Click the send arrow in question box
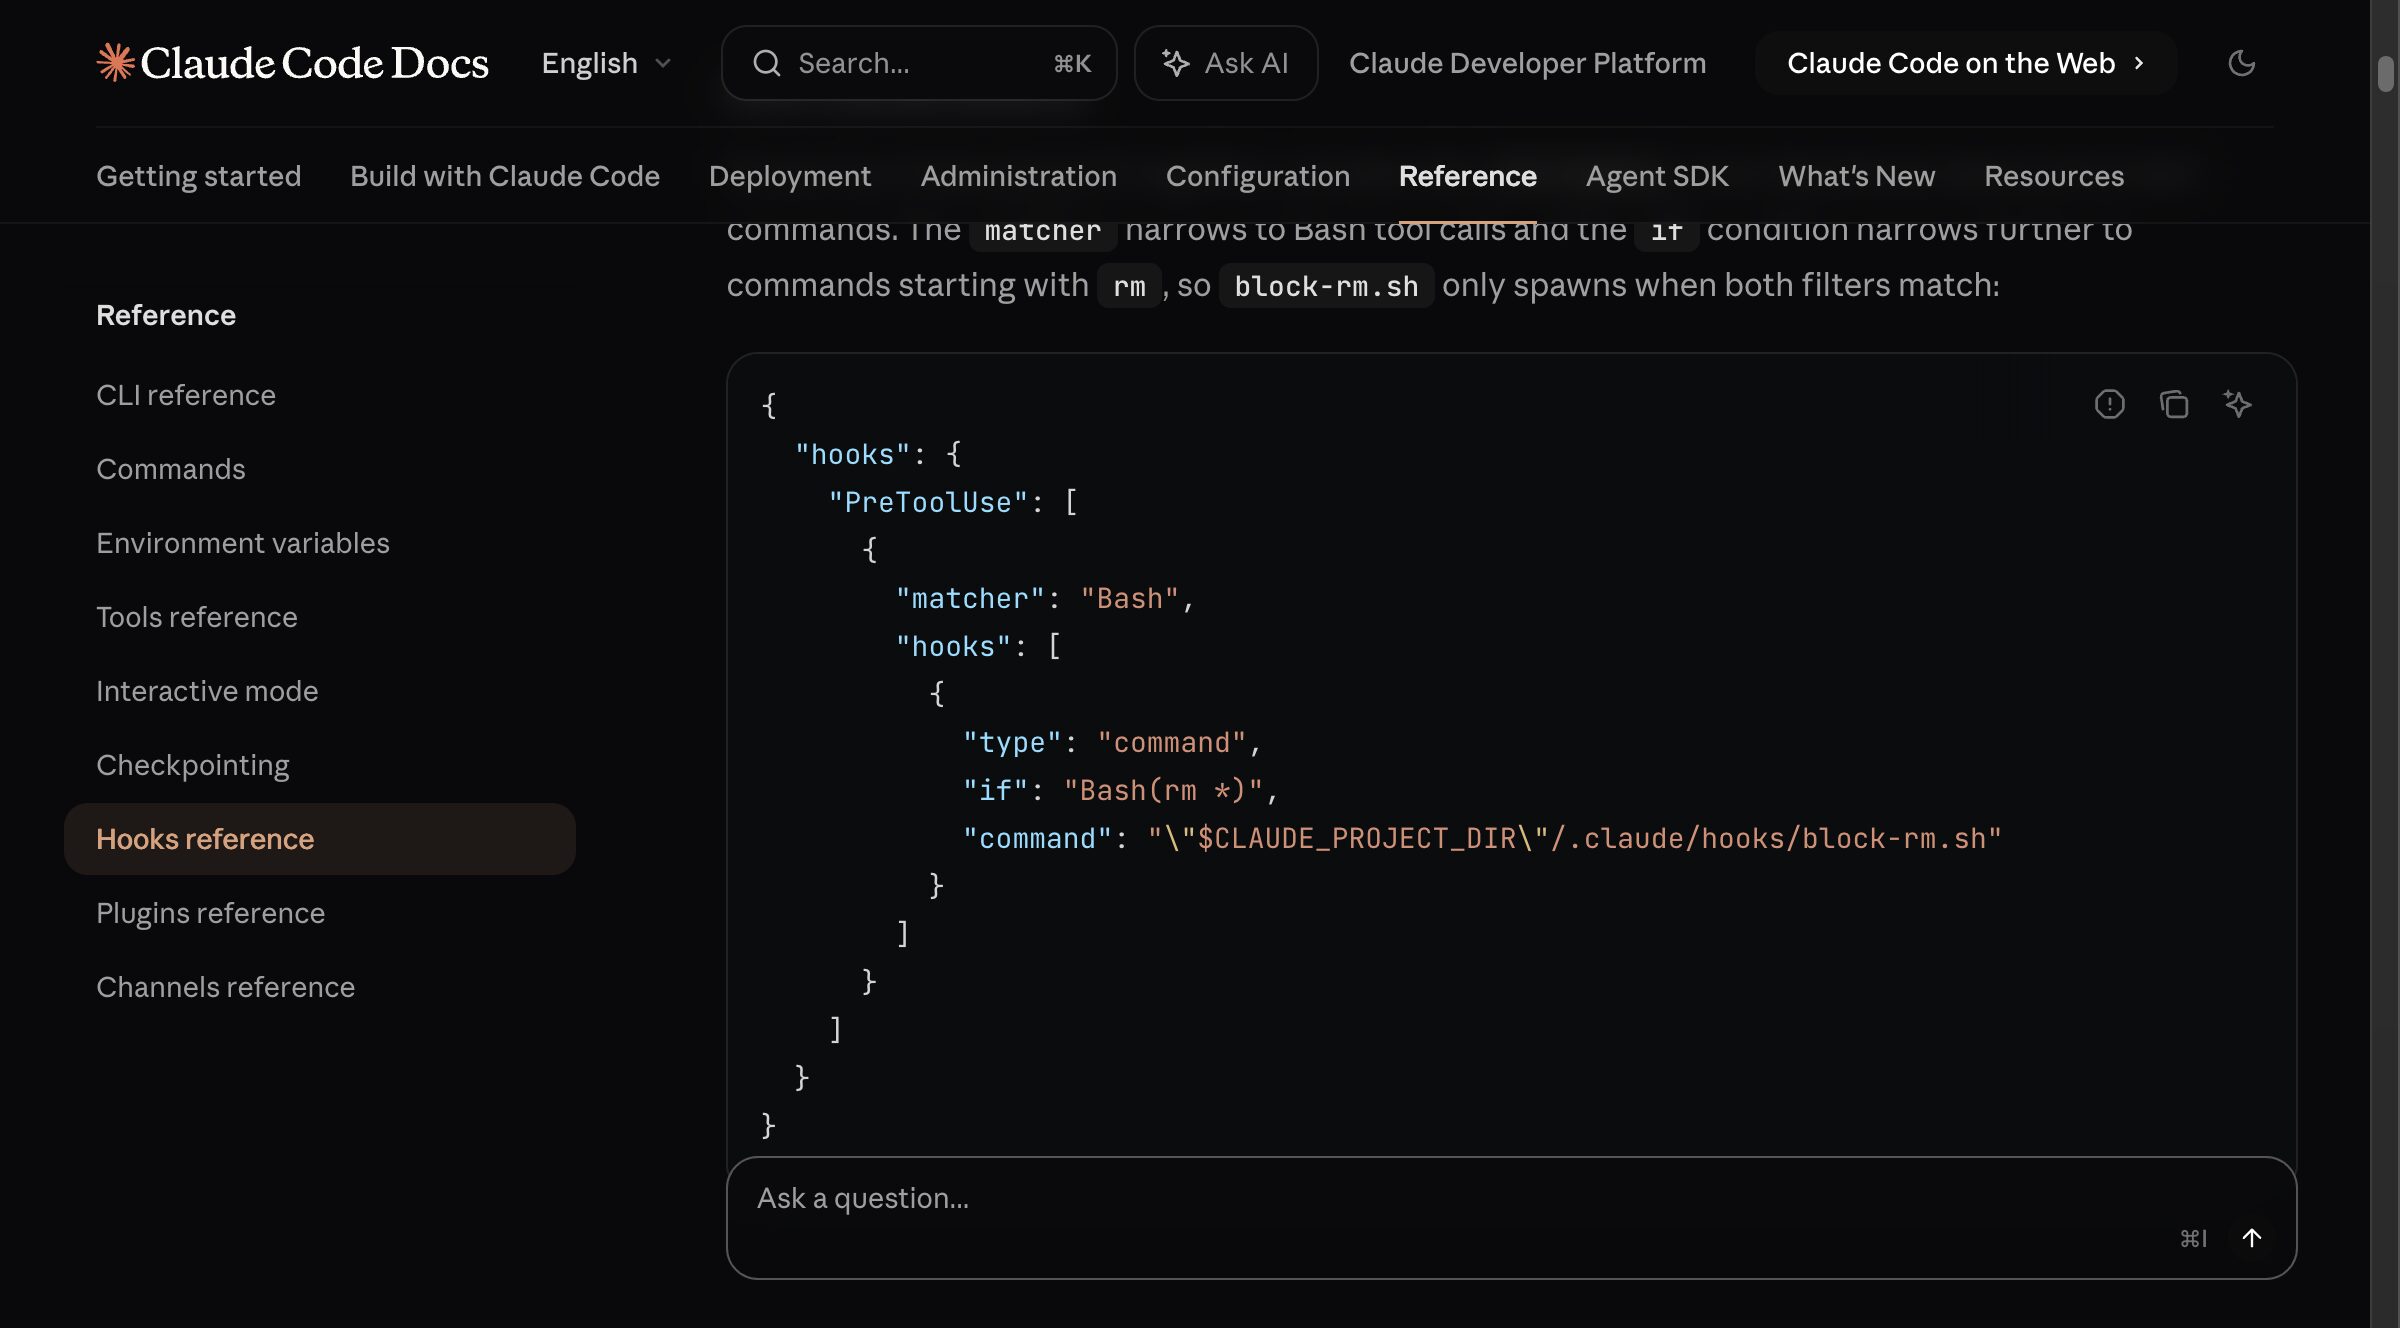Image resolution: width=2400 pixels, height=1328 pixels. coord(2252,1238)
